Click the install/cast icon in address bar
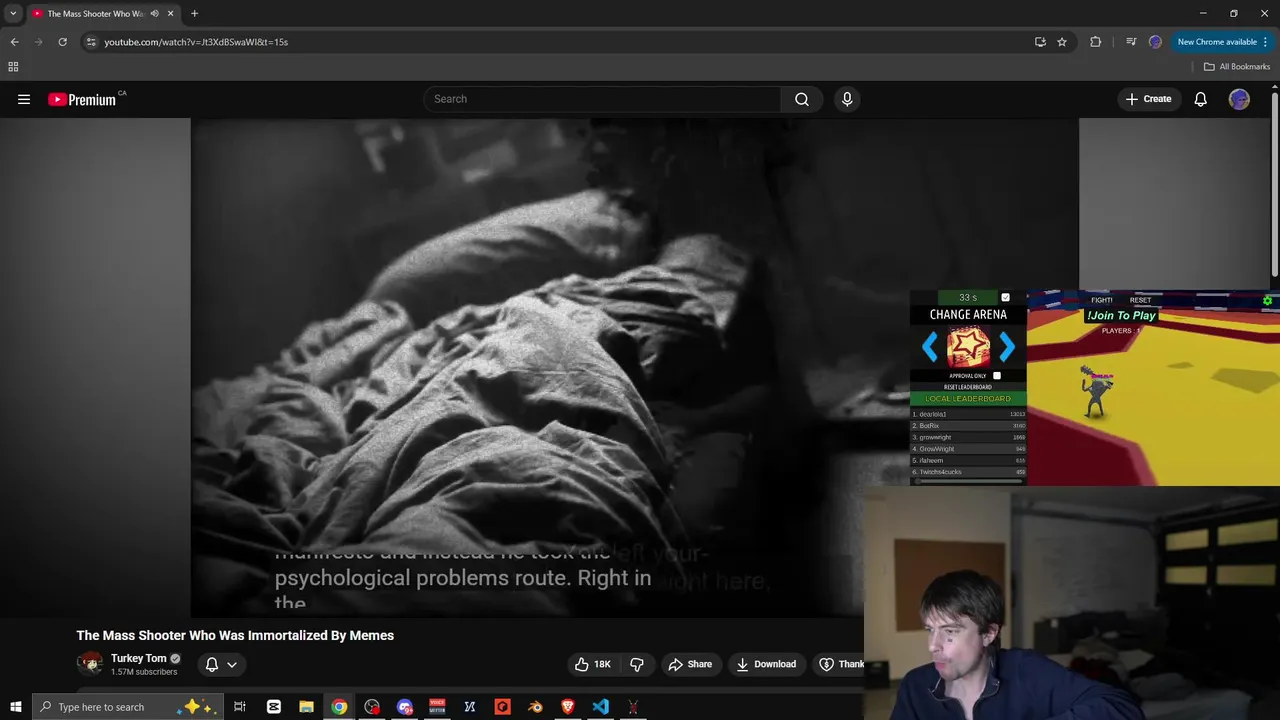 pyautogui.click(x=1040, y=42)
